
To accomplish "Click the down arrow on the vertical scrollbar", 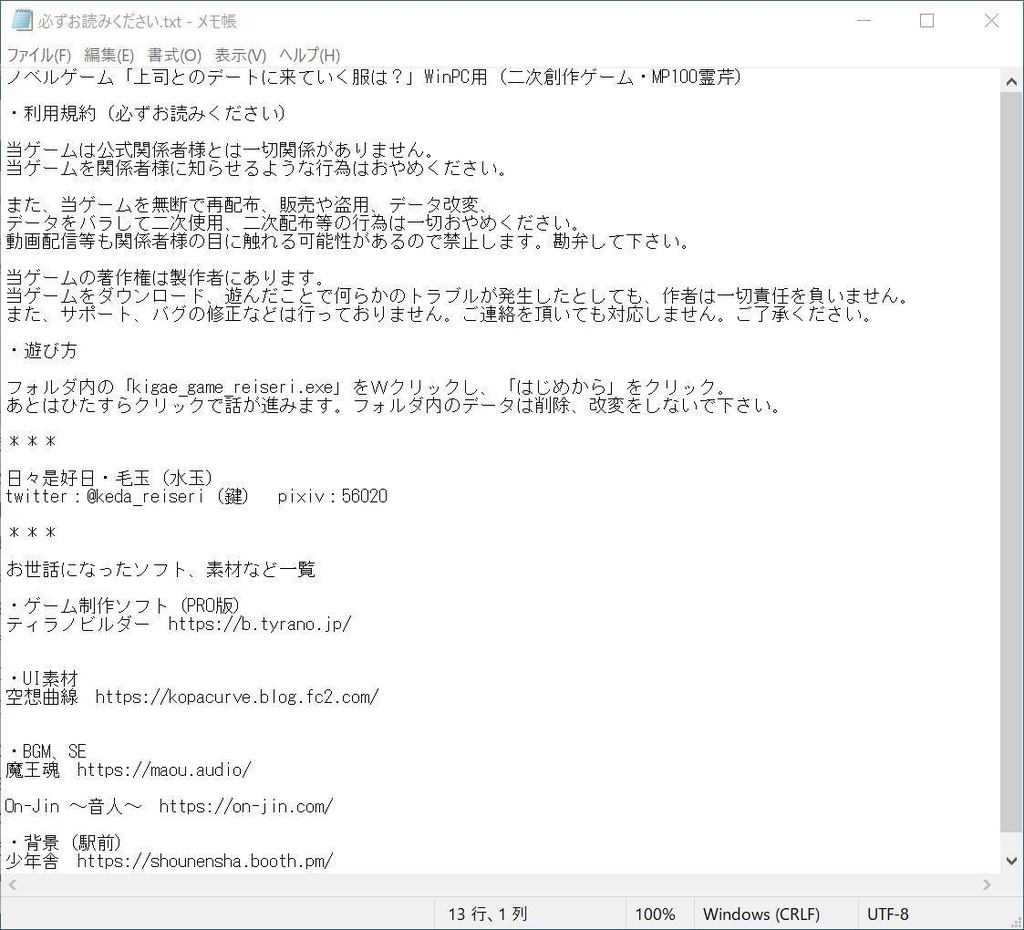I will [x=1012, y=861].
